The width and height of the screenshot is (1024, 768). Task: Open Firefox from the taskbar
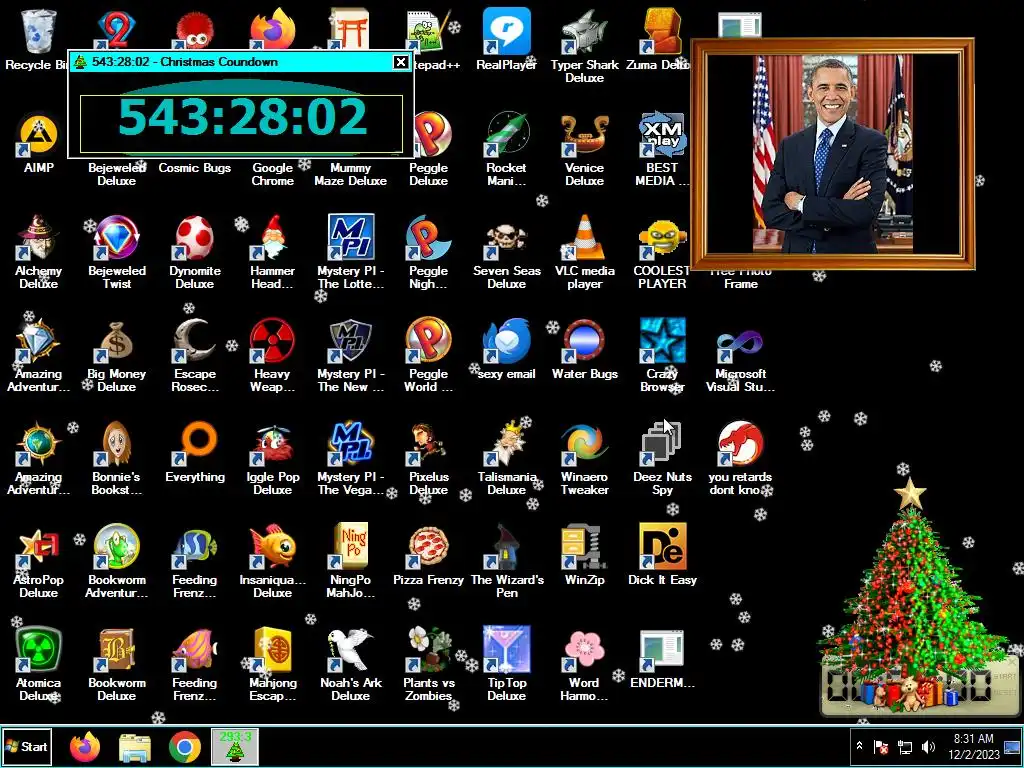click(x=85, y=746)
